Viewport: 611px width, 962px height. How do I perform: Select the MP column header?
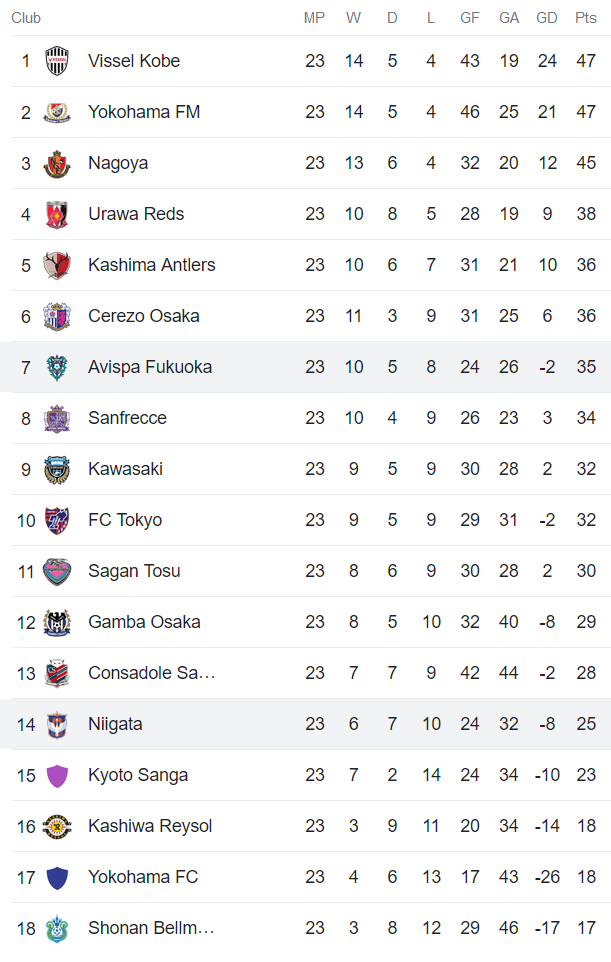tap(315, 17)
